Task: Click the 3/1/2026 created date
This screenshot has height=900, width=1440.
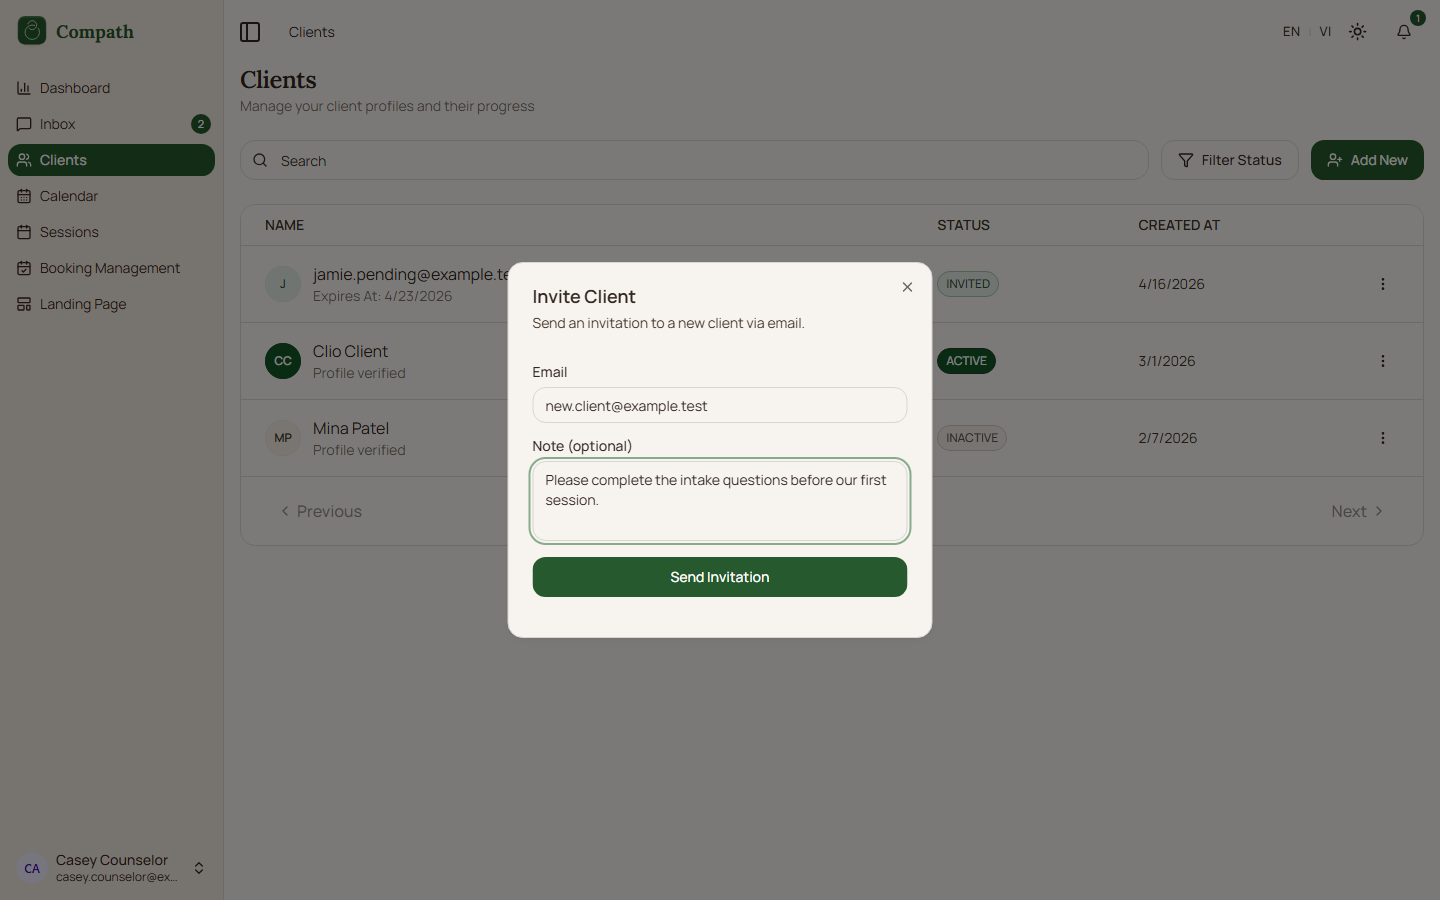Action: click(x=1166, y=361)
